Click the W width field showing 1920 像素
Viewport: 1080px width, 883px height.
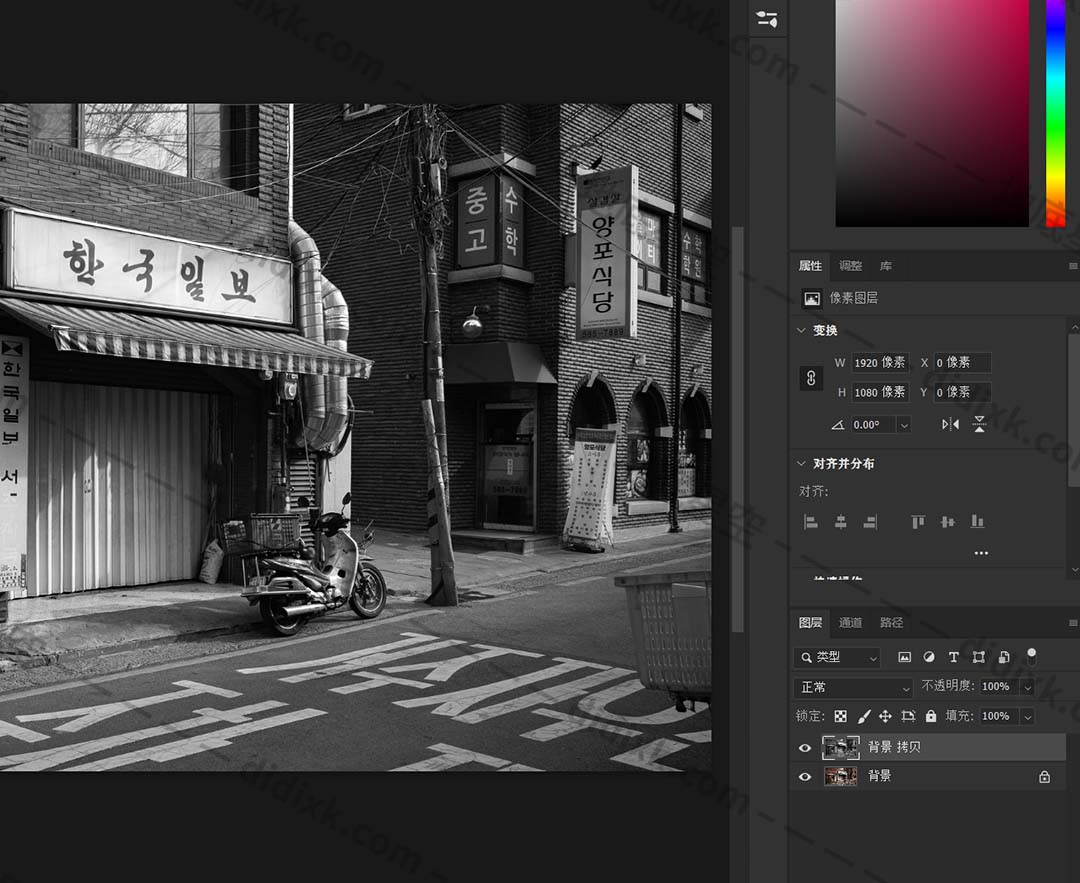click(x=880, y=362)
